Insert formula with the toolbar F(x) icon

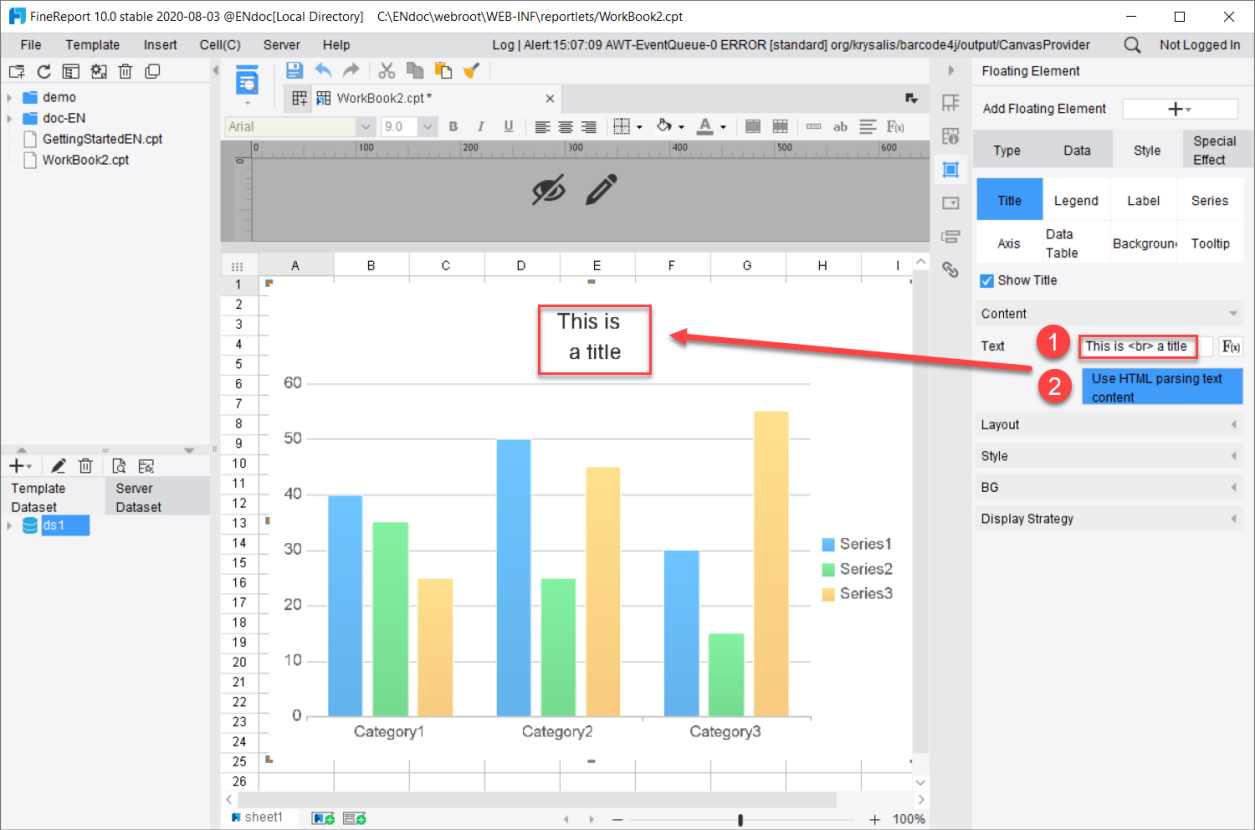(x=896, y=127)
